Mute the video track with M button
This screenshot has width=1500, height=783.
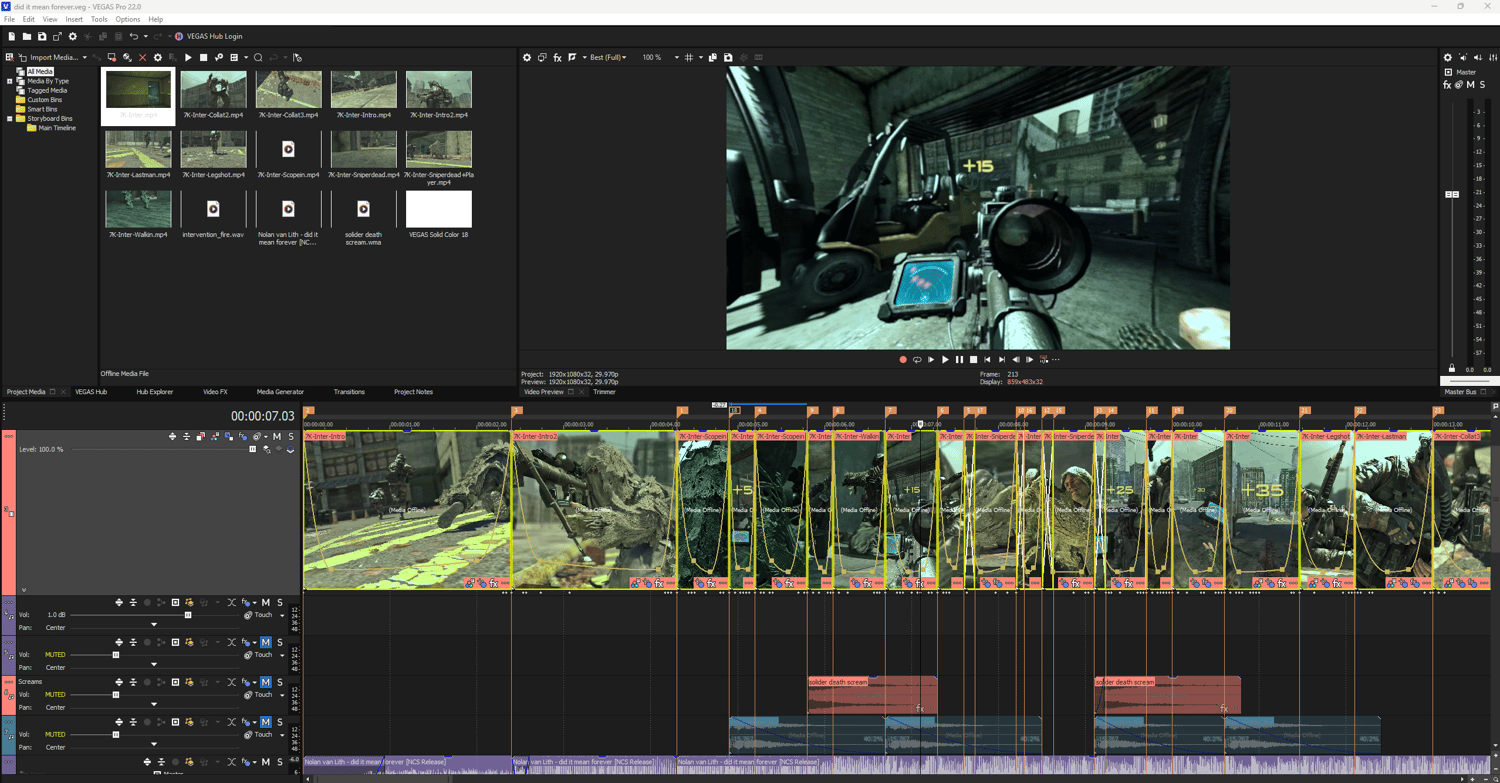pyautogui.click(x=277, y=437)
